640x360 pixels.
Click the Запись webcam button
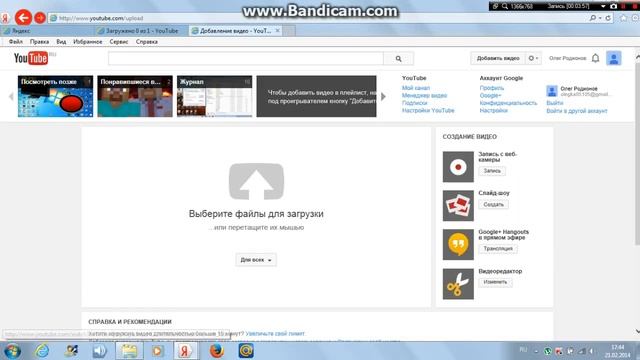[x=492, y=171]
